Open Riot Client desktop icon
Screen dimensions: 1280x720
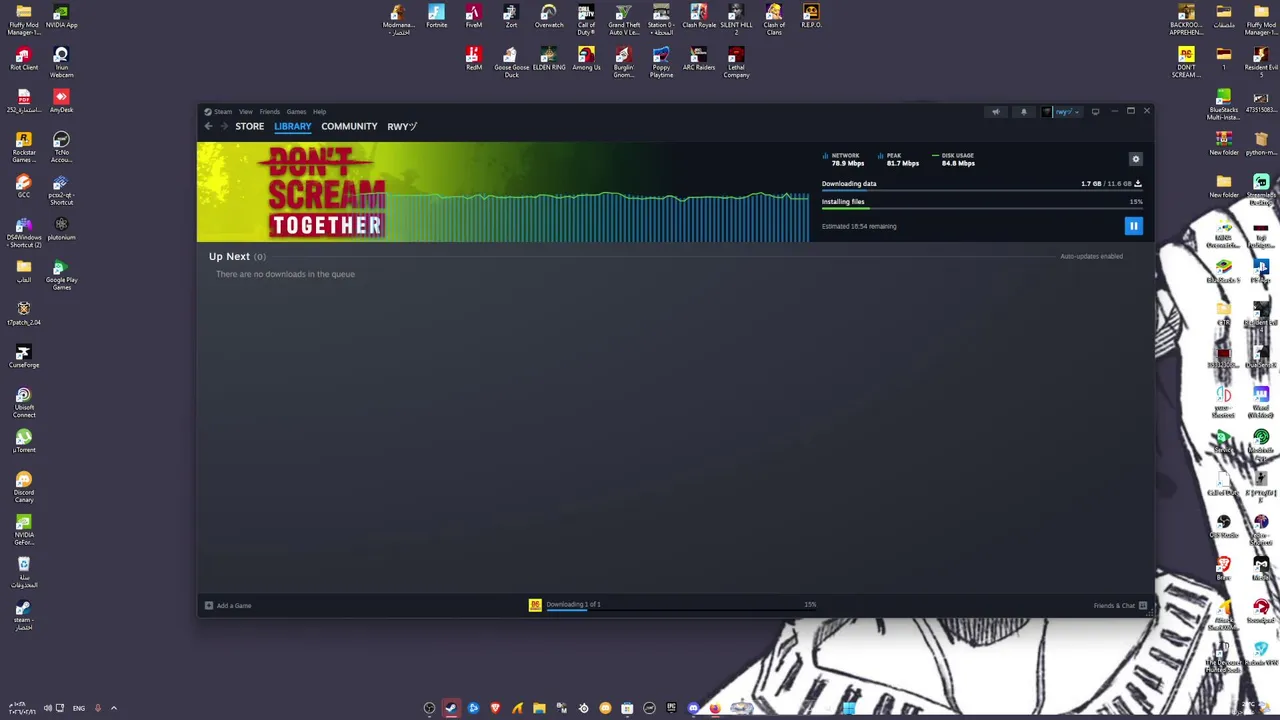point(24,59)
